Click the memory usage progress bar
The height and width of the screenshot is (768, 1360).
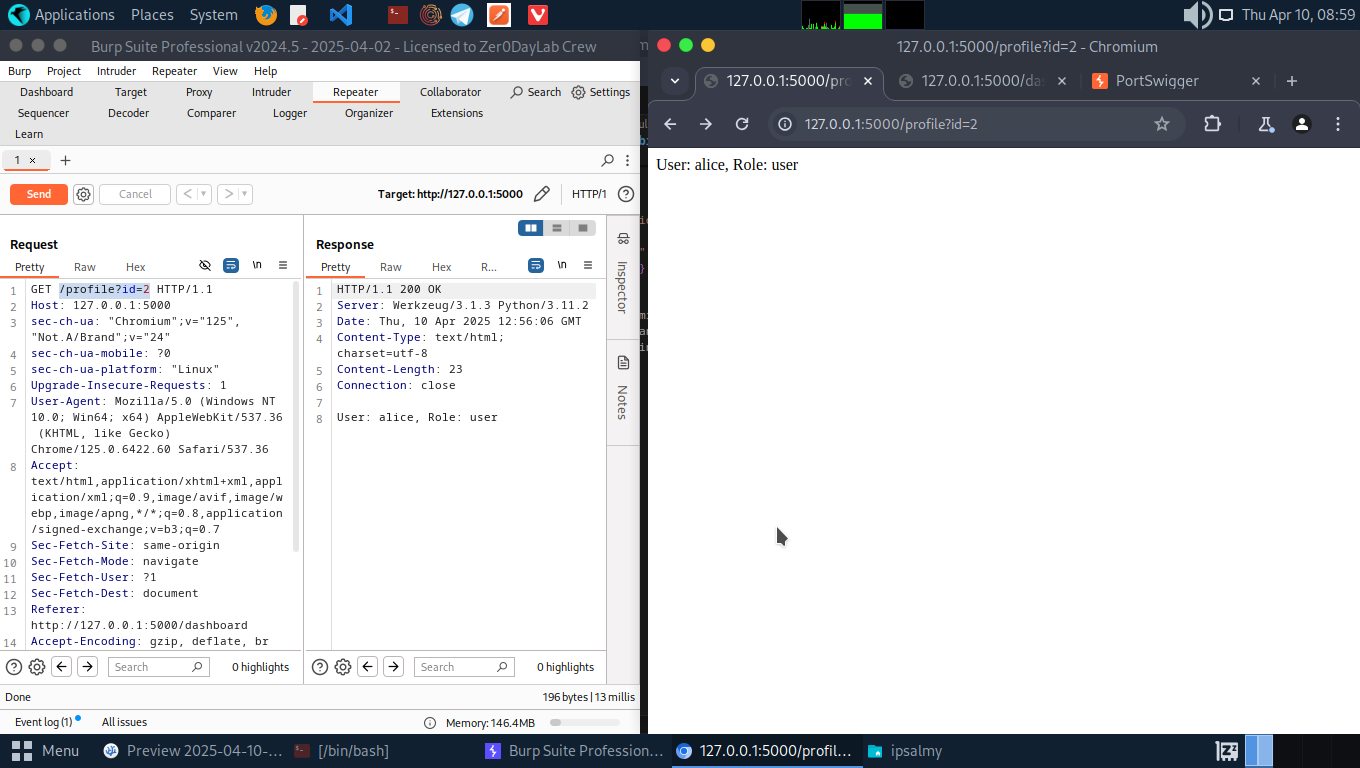coord(584,723)
